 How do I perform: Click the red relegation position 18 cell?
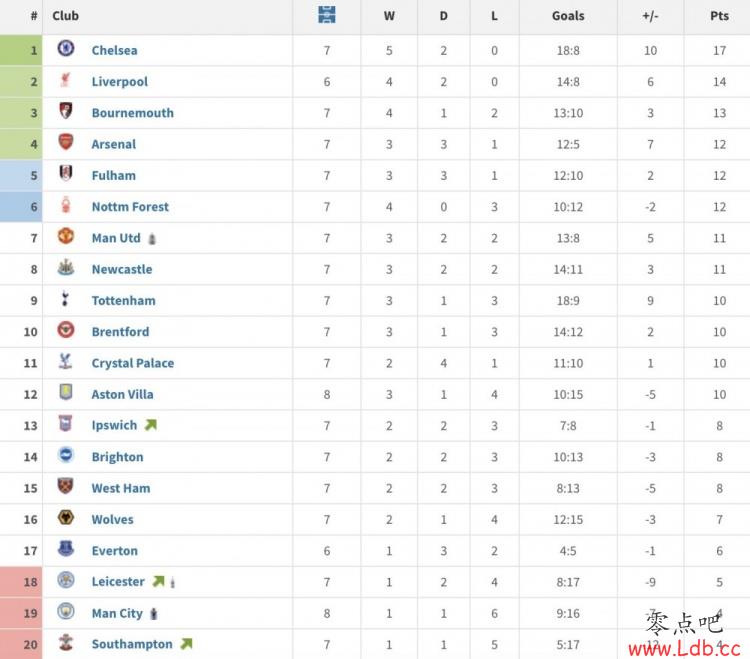[x=21, y=582]
